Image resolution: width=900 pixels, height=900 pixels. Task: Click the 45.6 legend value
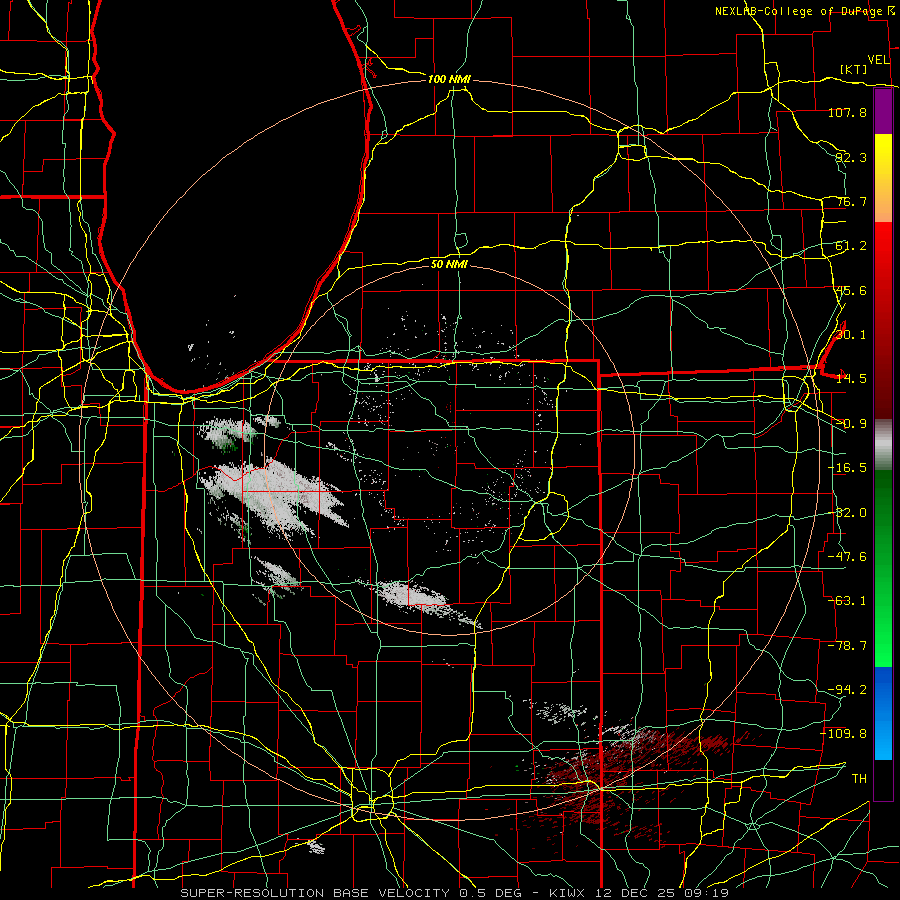point(851,290)
